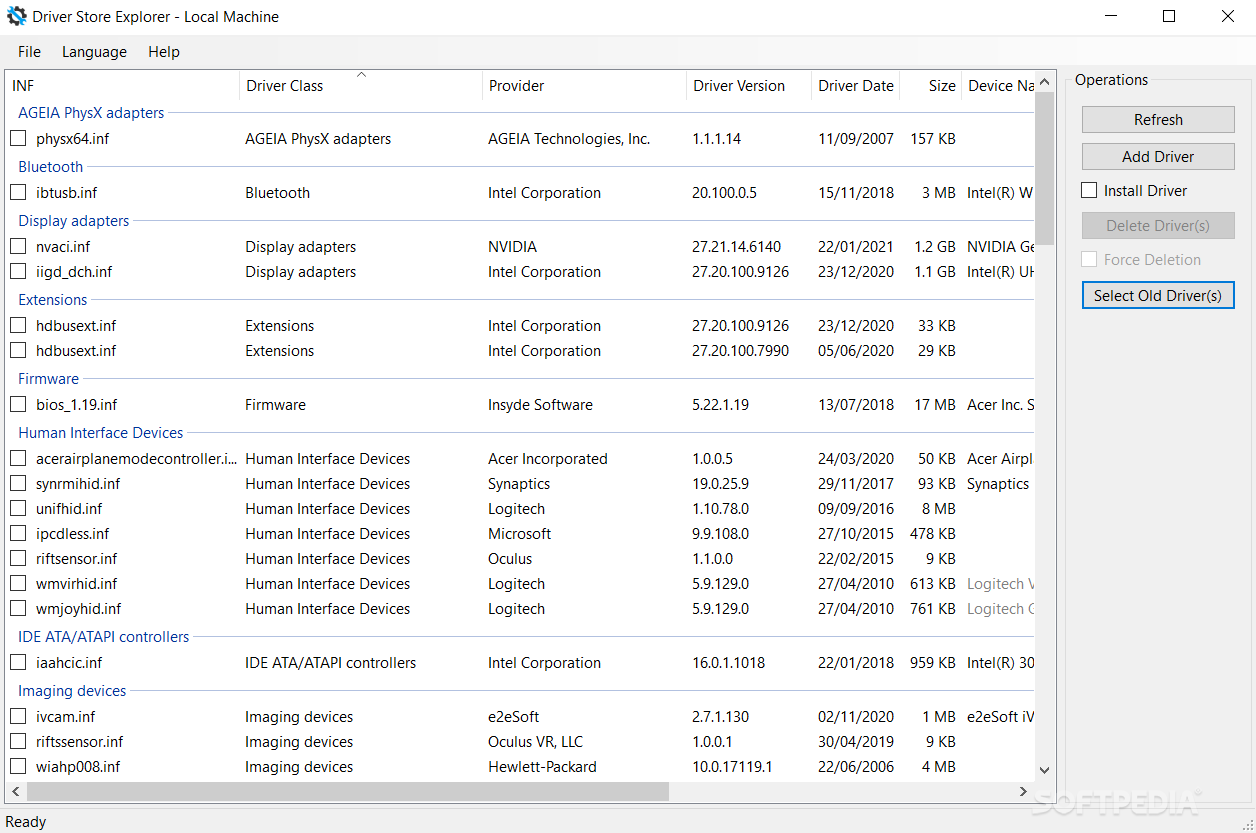Click the horizontal scrollbar thumb
This screenshot has height=833, width=1256.
click(x=348, y=791)
